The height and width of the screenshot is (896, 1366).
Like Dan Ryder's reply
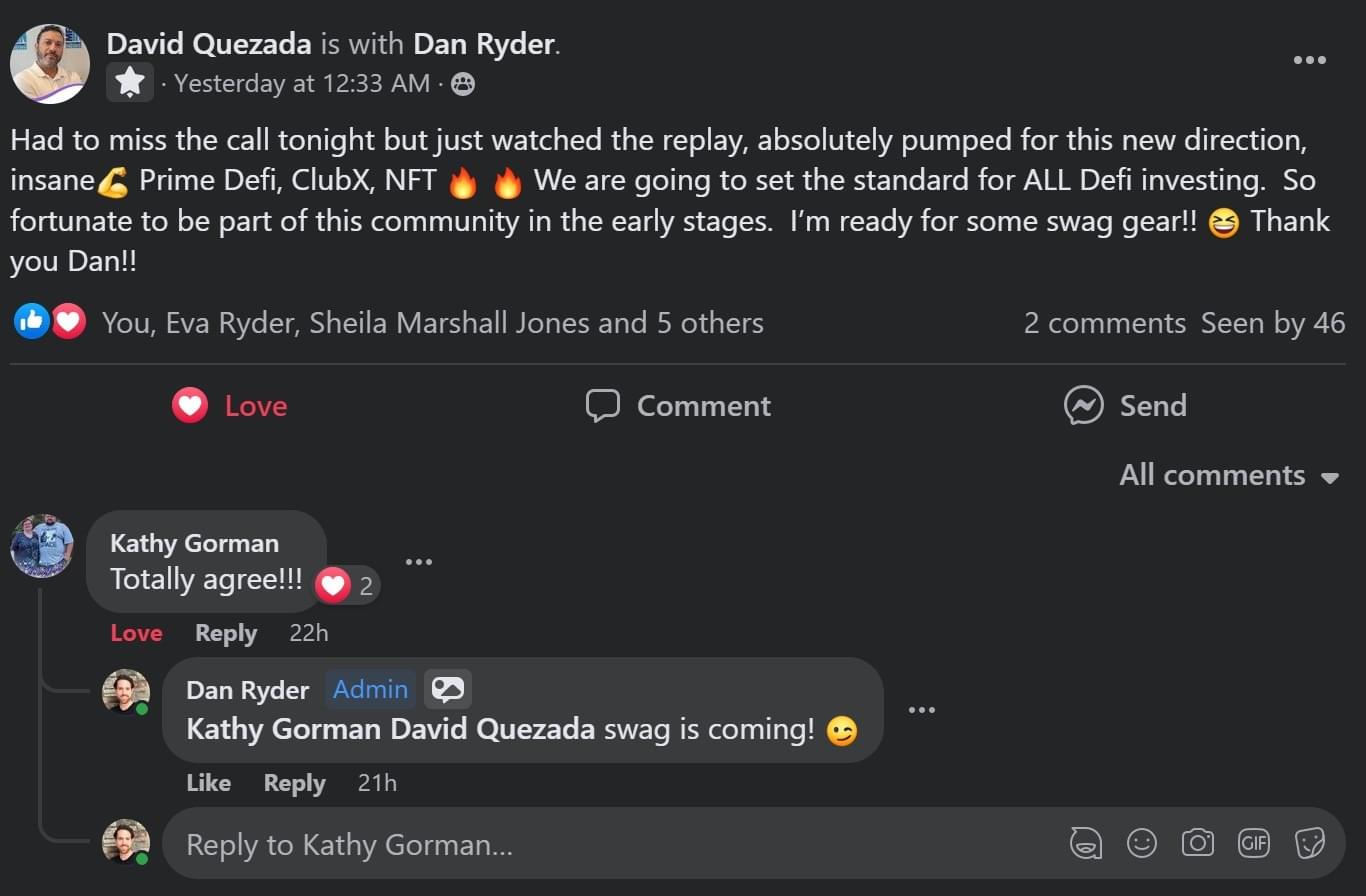click(208, 783)
